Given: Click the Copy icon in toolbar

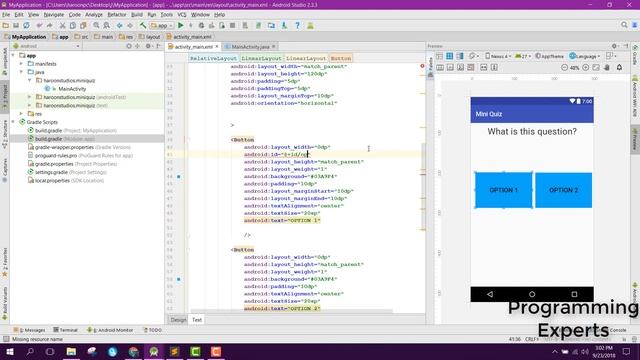Looking at the screenshot, I should [73, 25].
